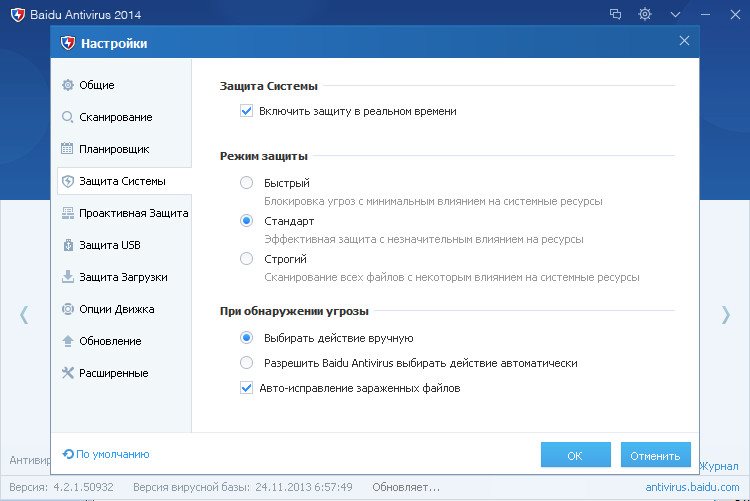Click Baidu Antivirus 2014 main window logo
The height and width of the screenshot is (501, 750).
18,15
